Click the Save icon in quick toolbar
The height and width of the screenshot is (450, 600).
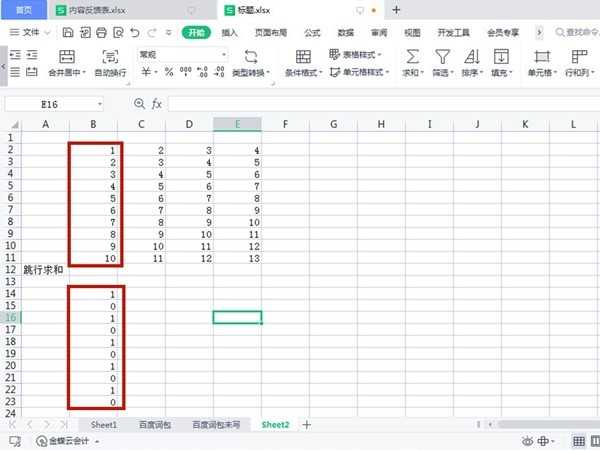coord(68,33)
